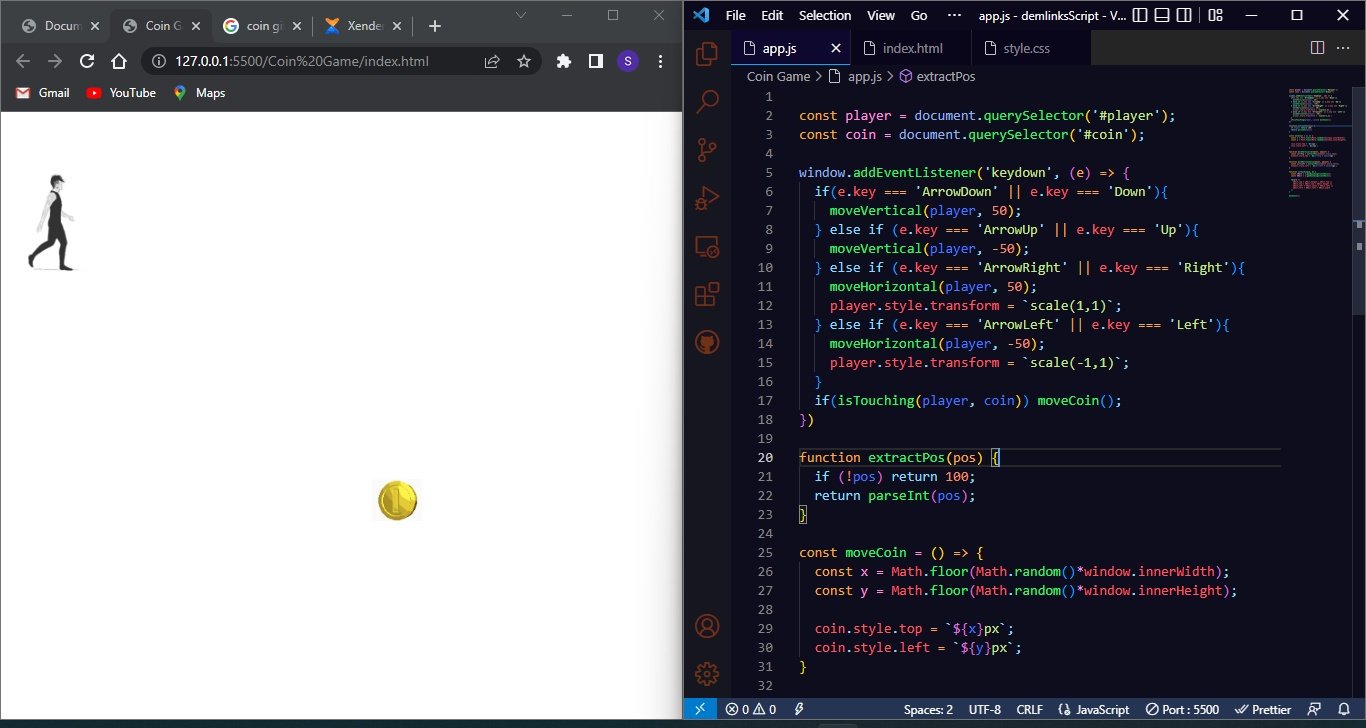The width and height of the screenshot is (1366, 728).
Task: Open the Go menu in the menu bar
Action: coord(918,15)
